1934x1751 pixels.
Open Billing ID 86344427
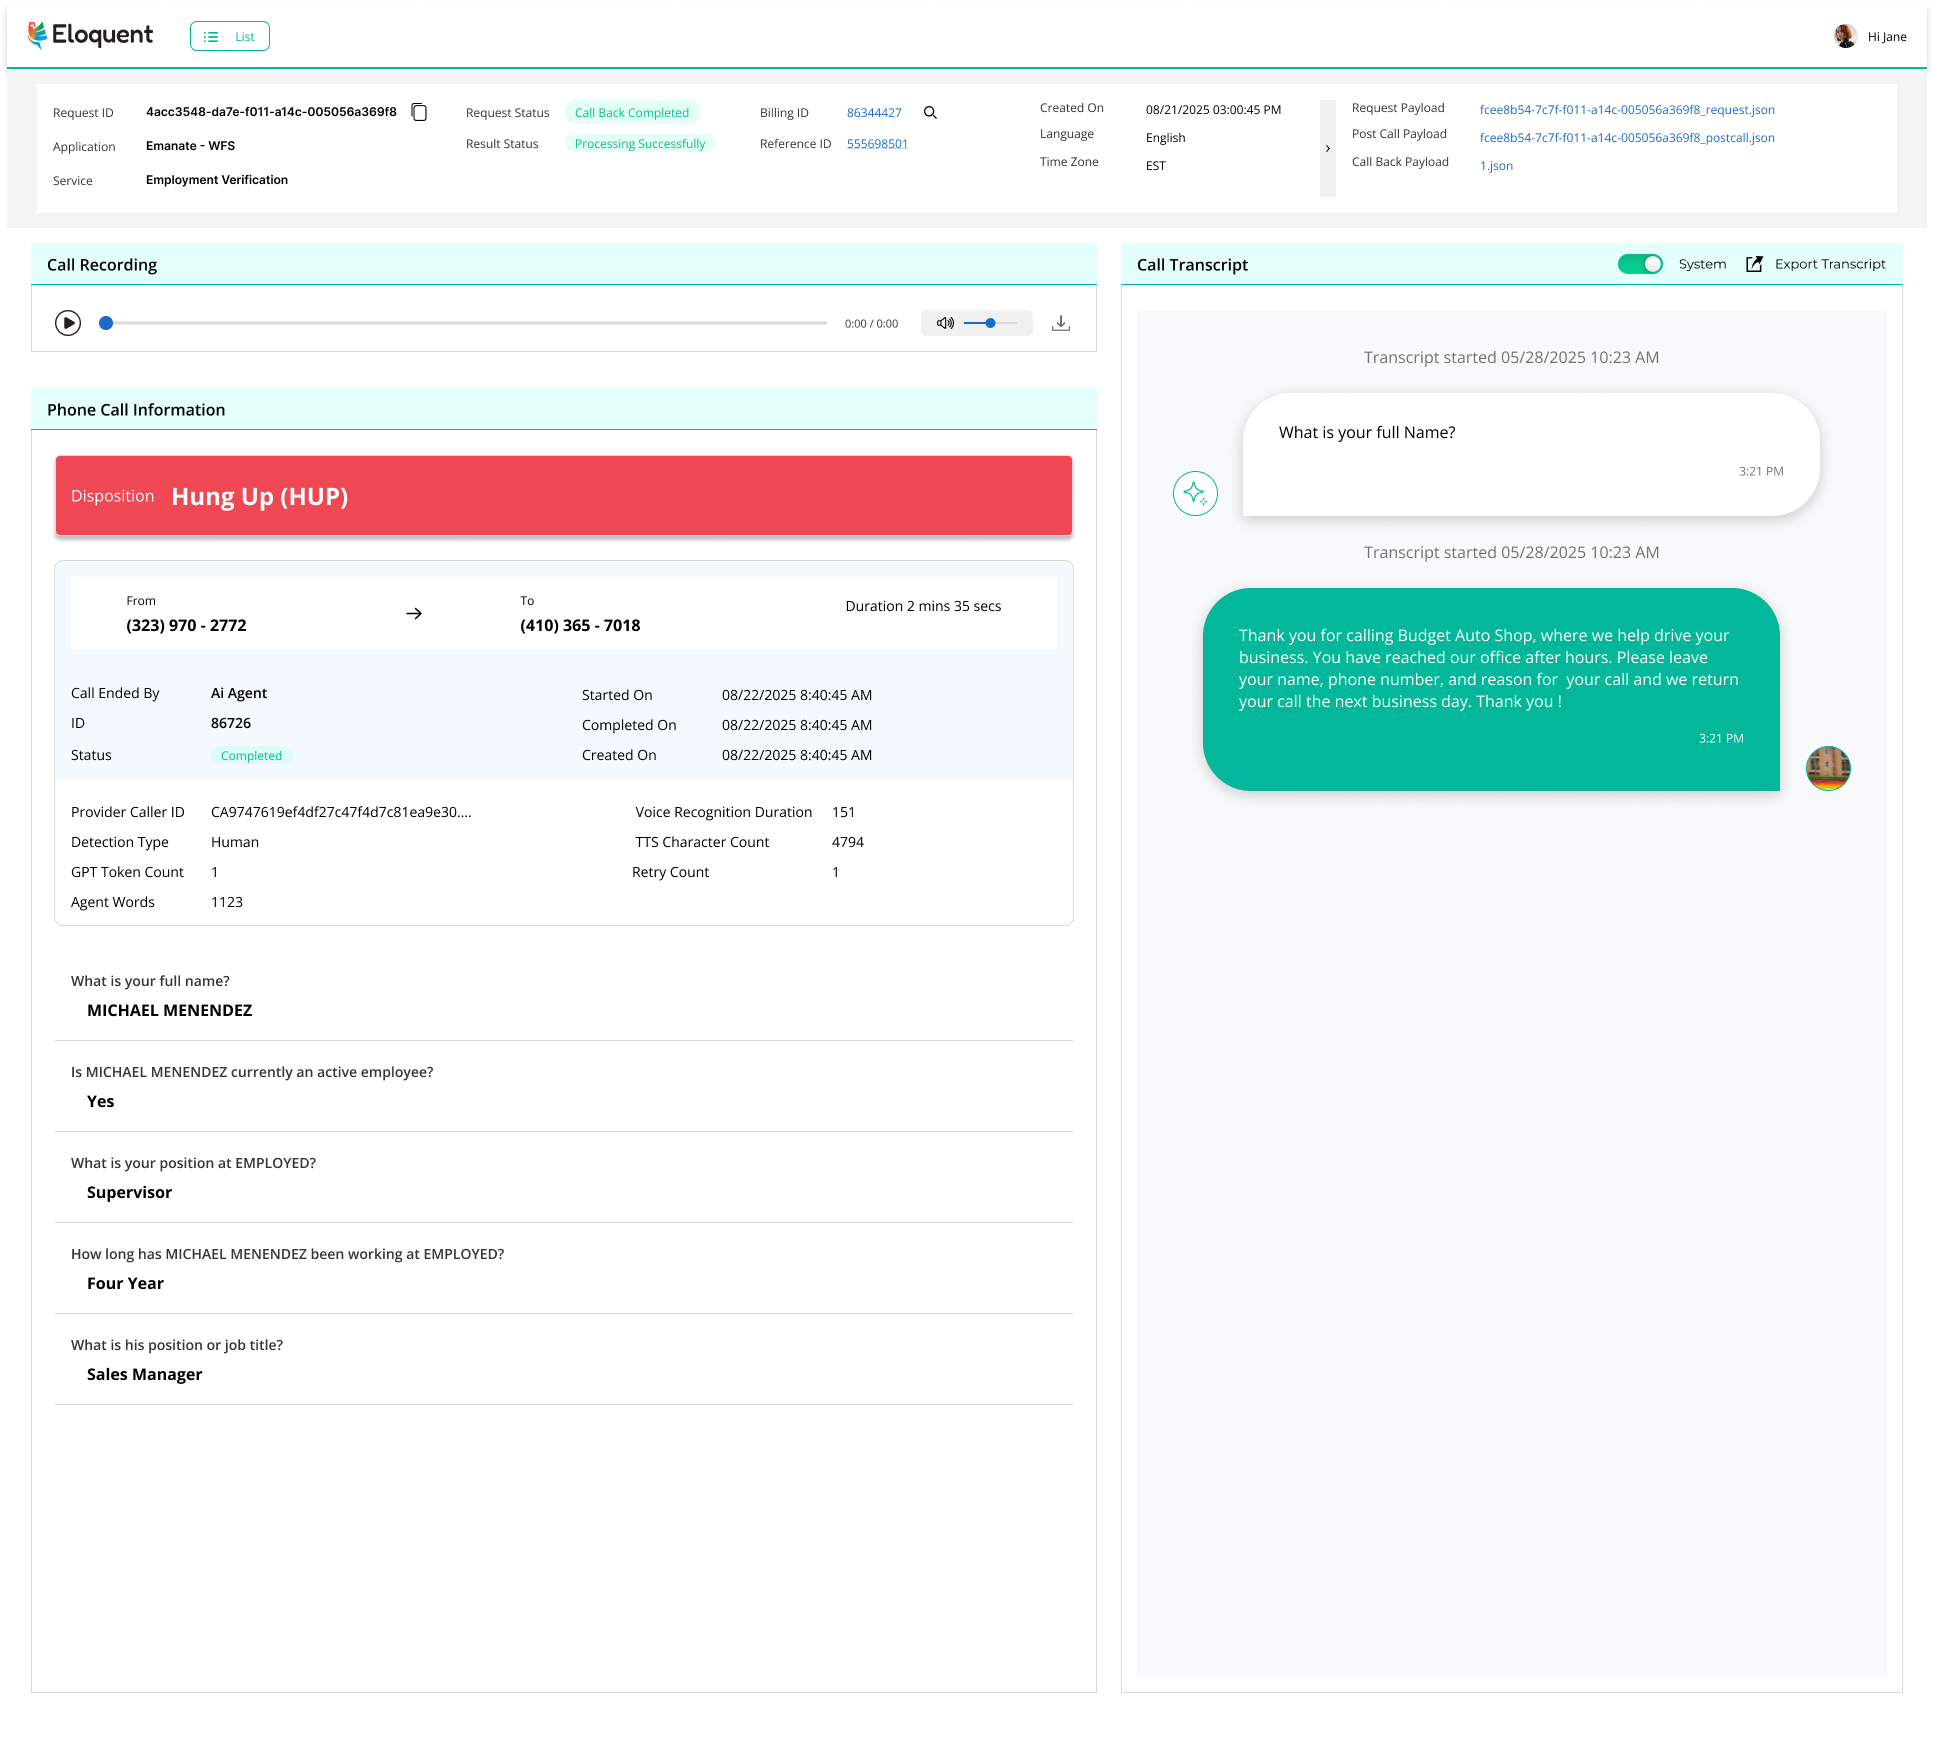tap(873, 112)
